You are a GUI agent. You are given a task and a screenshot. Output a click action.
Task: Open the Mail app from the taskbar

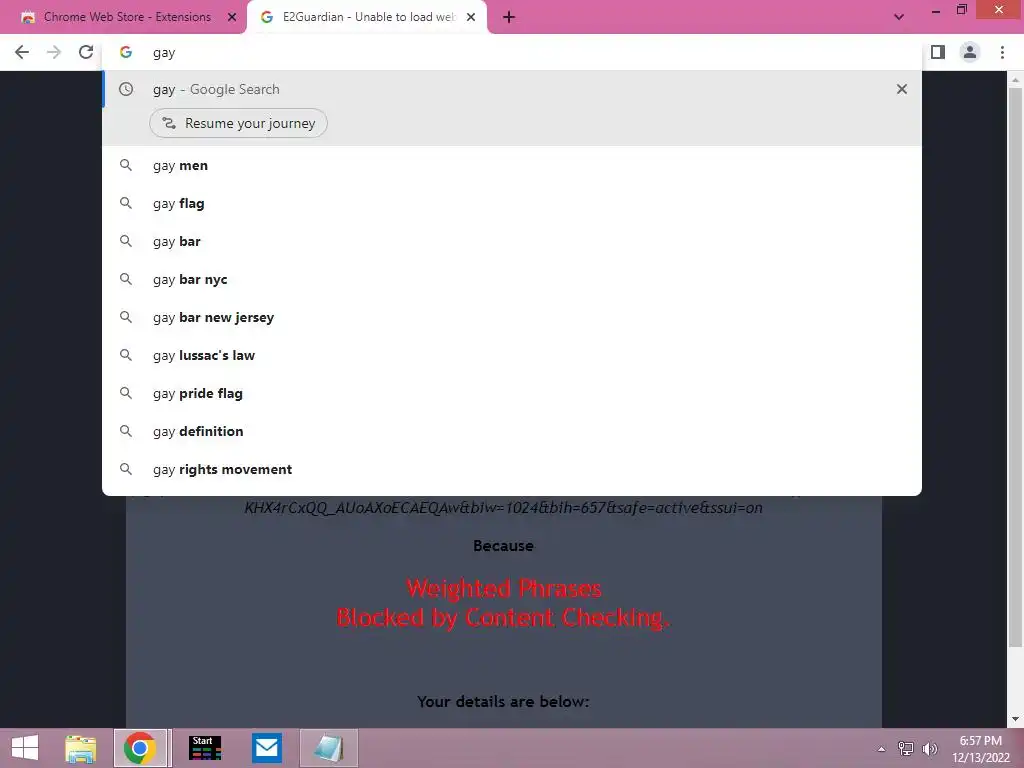(266, 748)
